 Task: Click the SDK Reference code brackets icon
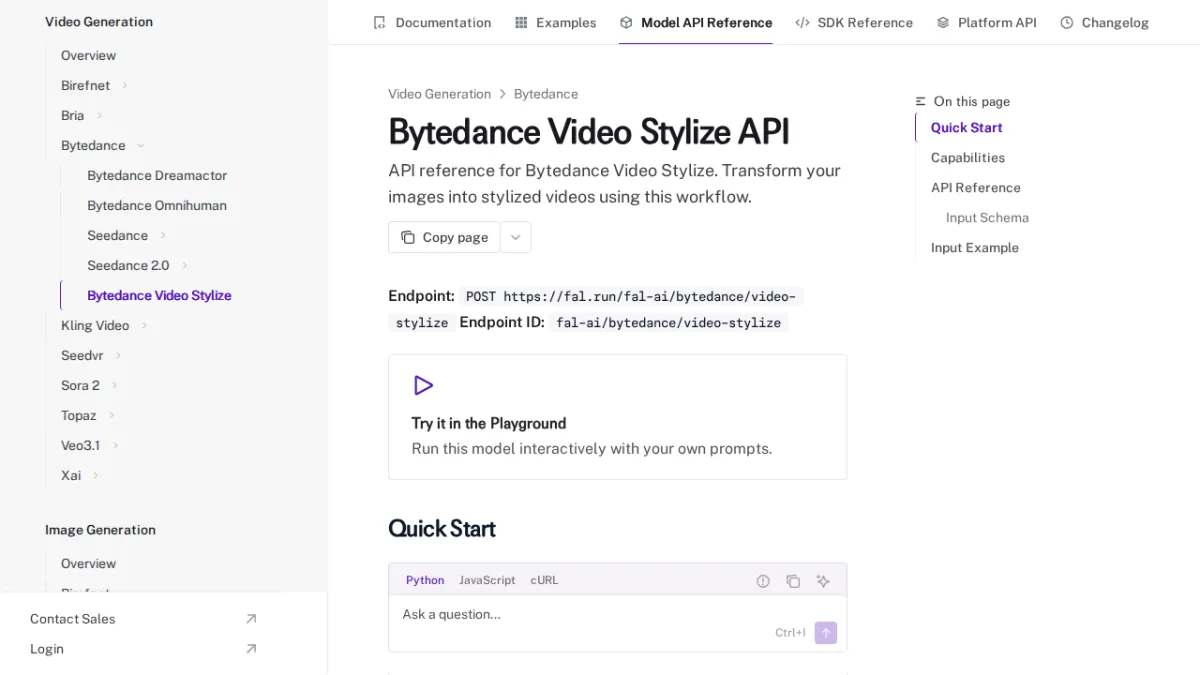click(x=802, y=22)
